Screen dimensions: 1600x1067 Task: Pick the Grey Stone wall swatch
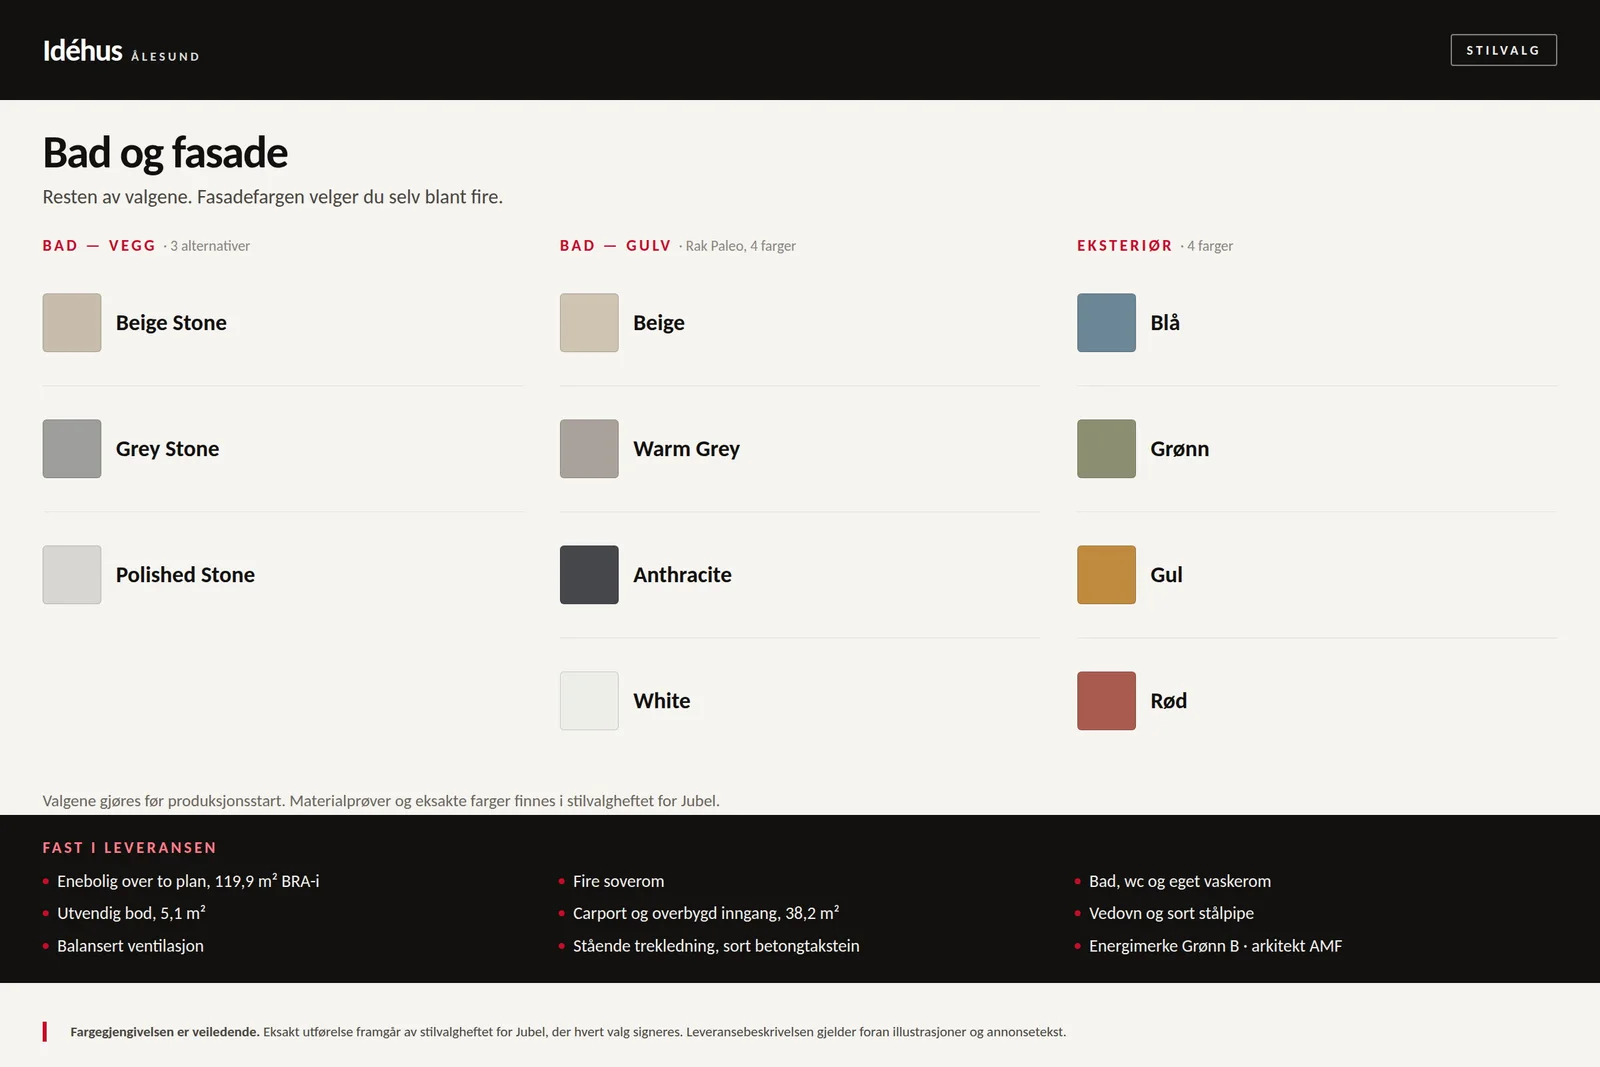tap(72, 449)
